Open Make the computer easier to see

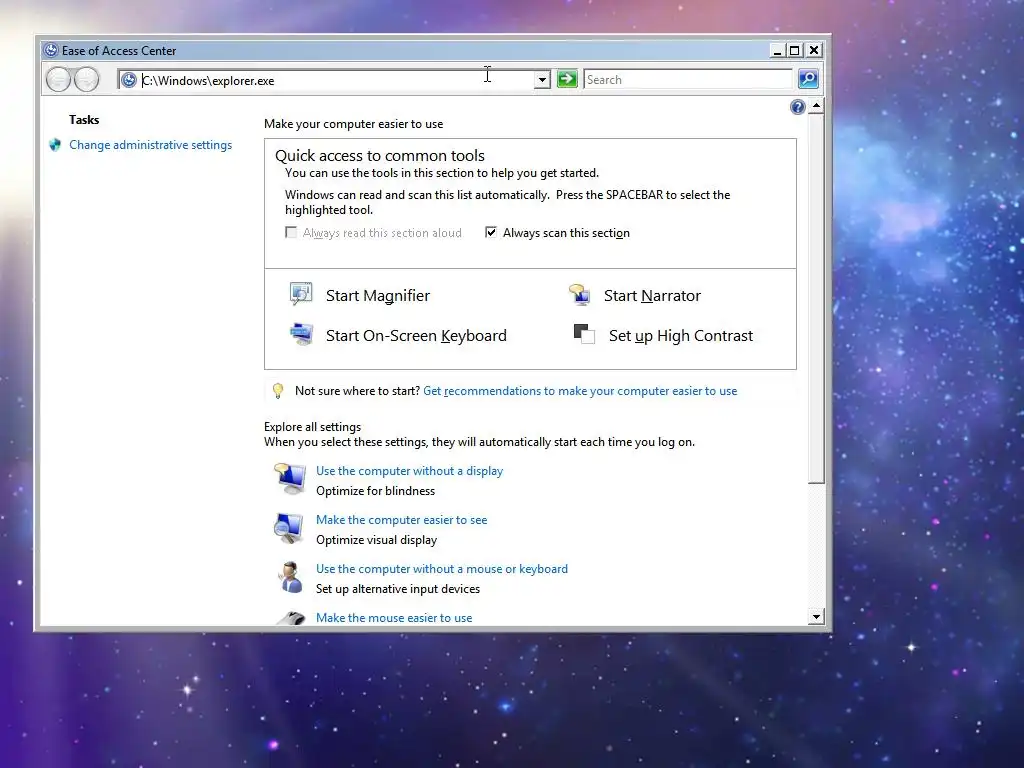[402, 520]
